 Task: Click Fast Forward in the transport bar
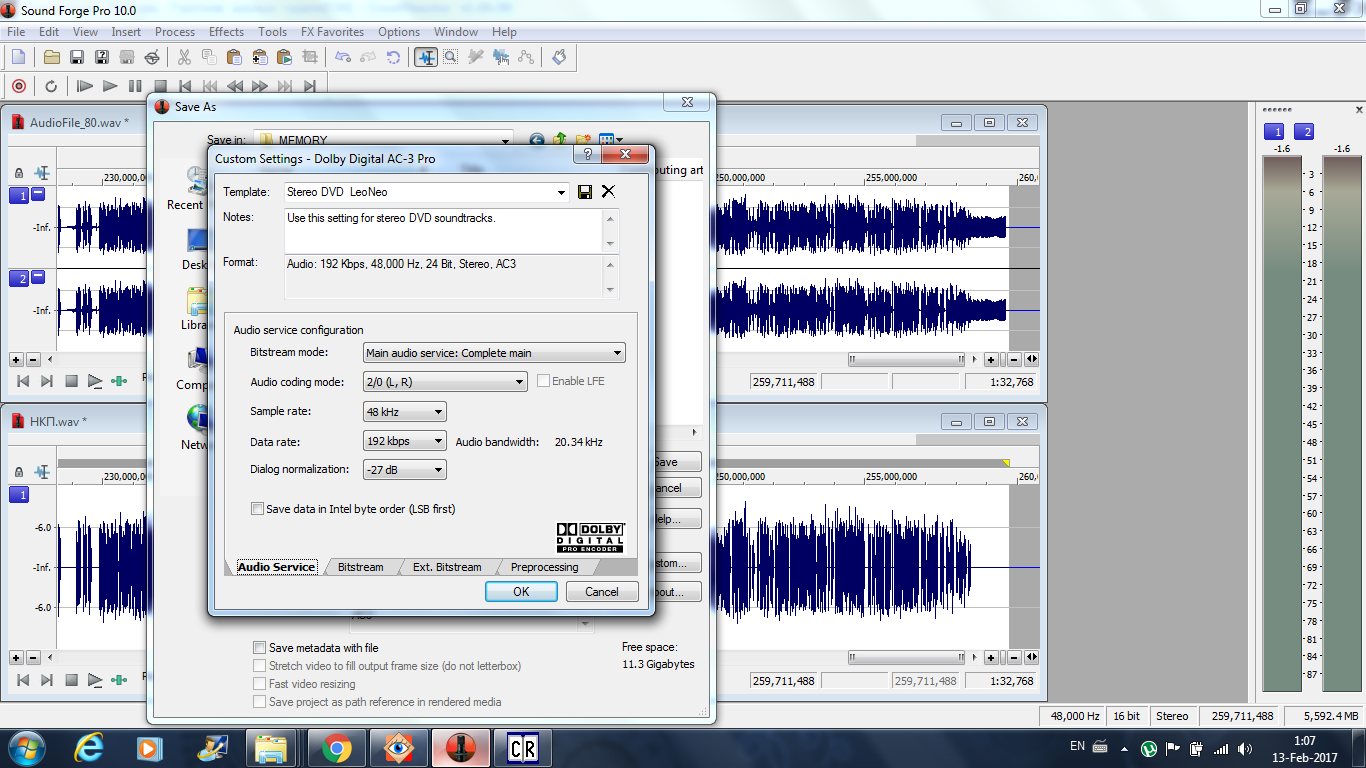(x=260, y=86)
